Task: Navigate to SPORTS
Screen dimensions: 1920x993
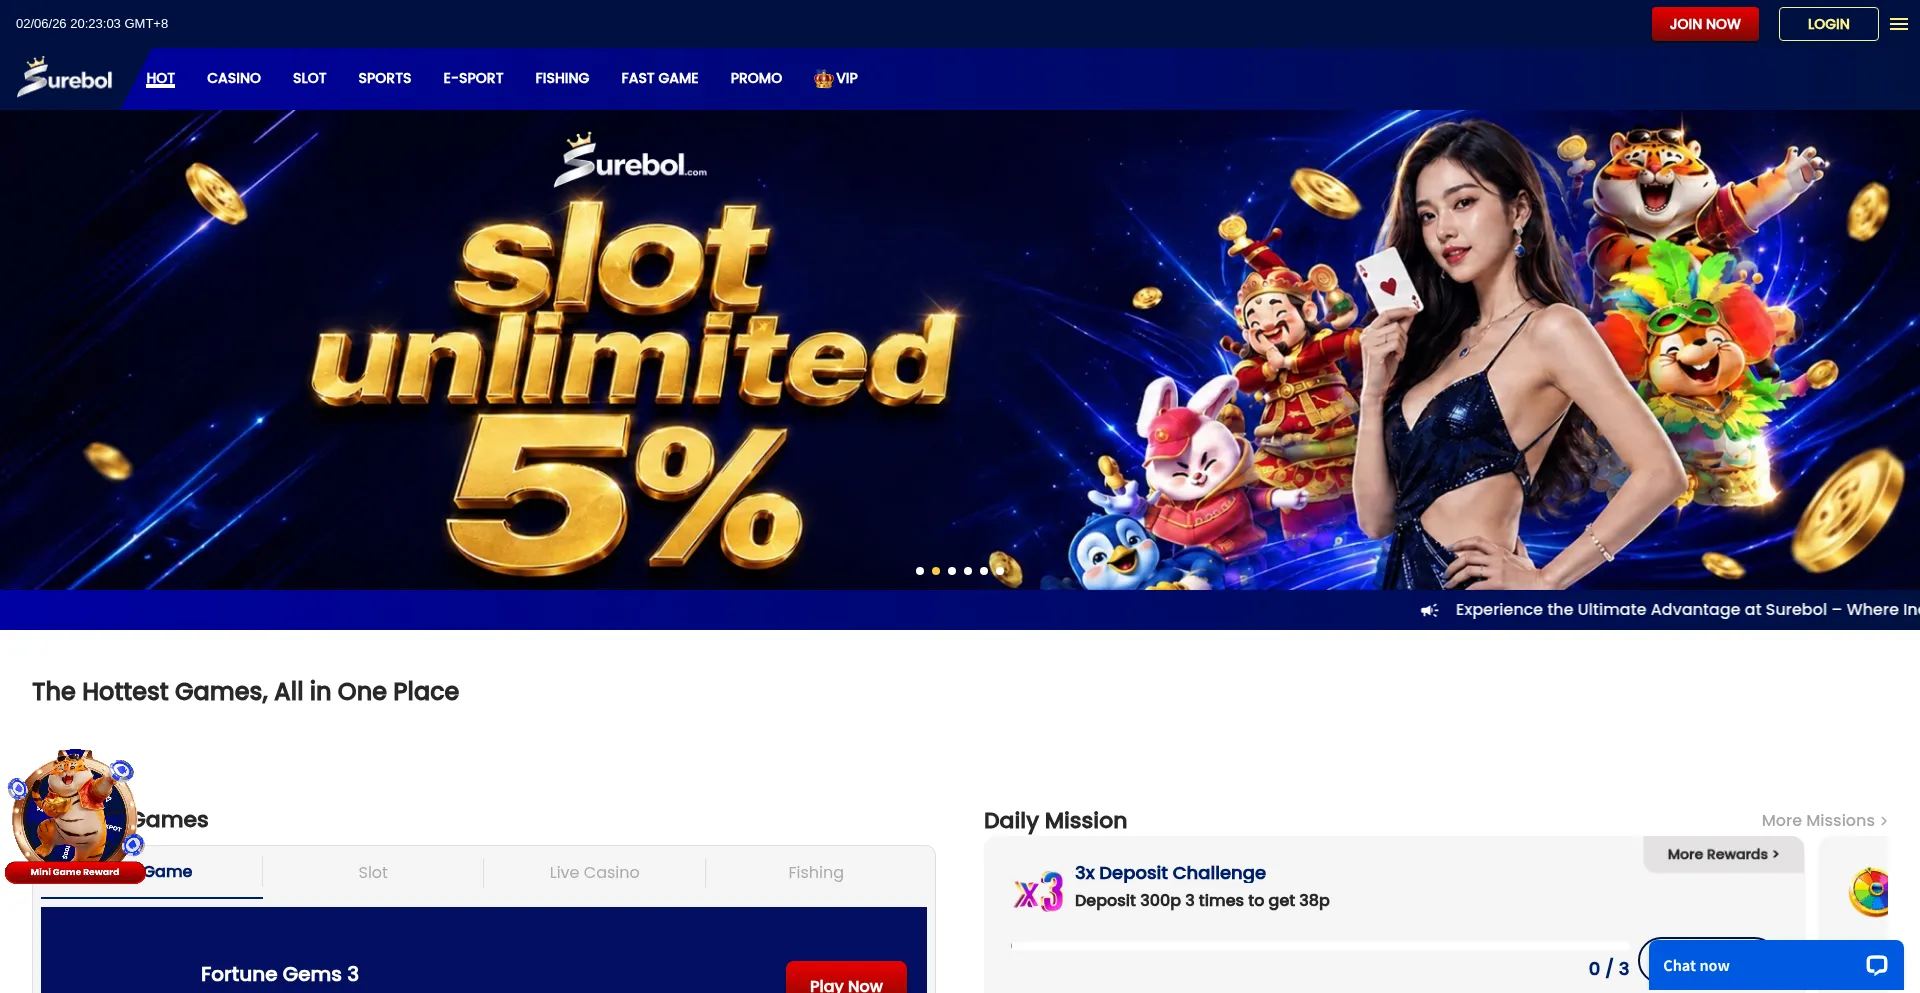Action: [x=385, y=78]
